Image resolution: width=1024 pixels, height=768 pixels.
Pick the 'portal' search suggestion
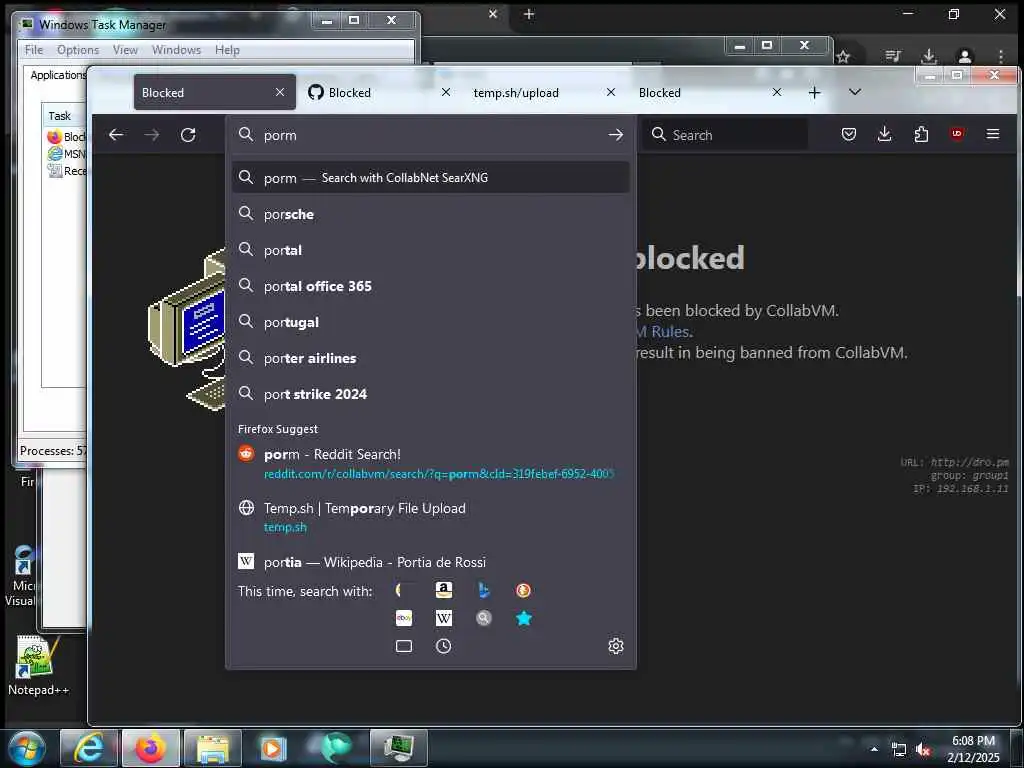pyautogui.click(x=430, y=250)
